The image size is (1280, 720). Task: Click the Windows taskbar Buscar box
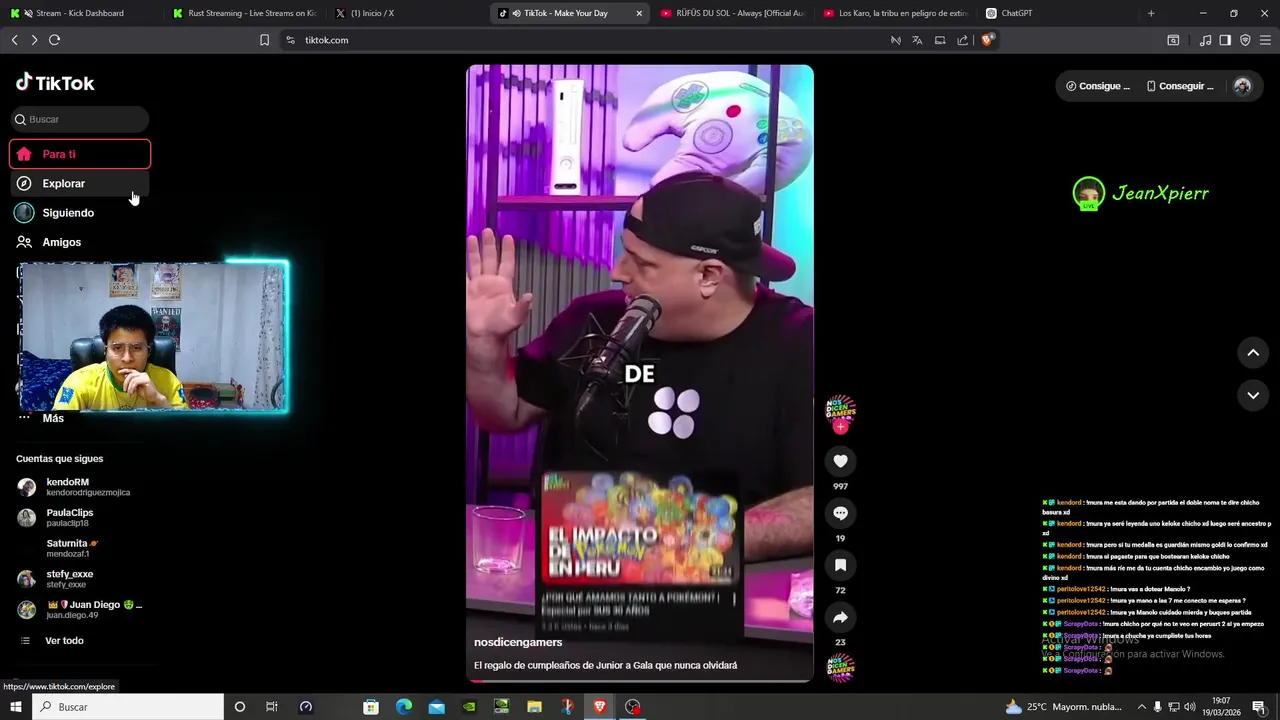tap(128, 707)
